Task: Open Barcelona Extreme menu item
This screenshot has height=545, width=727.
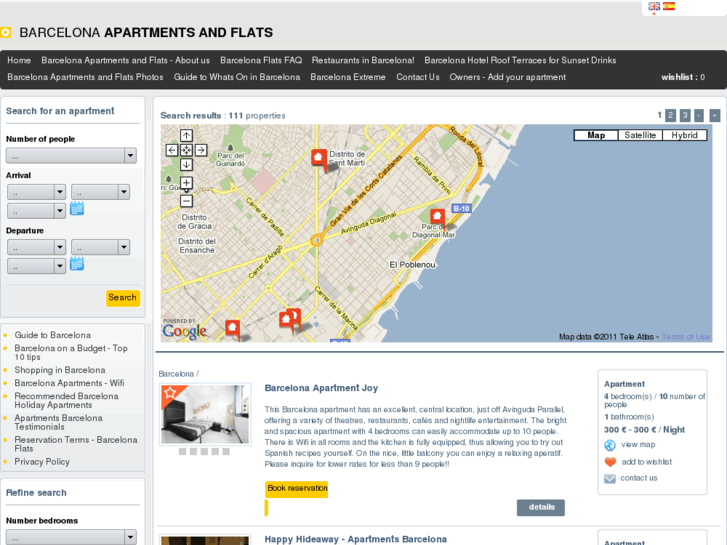Action: pyautogui.click(x=348, y=77)
